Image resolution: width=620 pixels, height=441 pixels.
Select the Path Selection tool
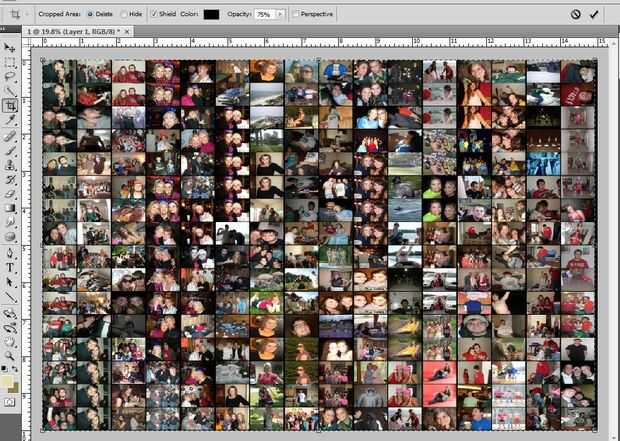9,282
